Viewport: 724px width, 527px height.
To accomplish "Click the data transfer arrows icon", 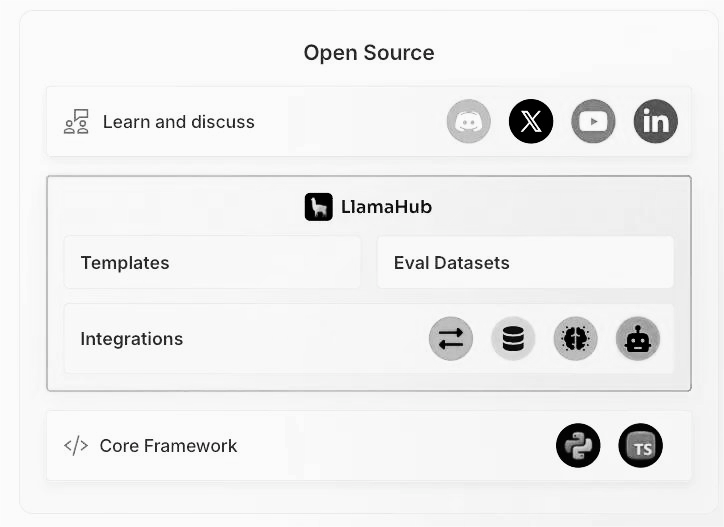I will pos(451,339).
